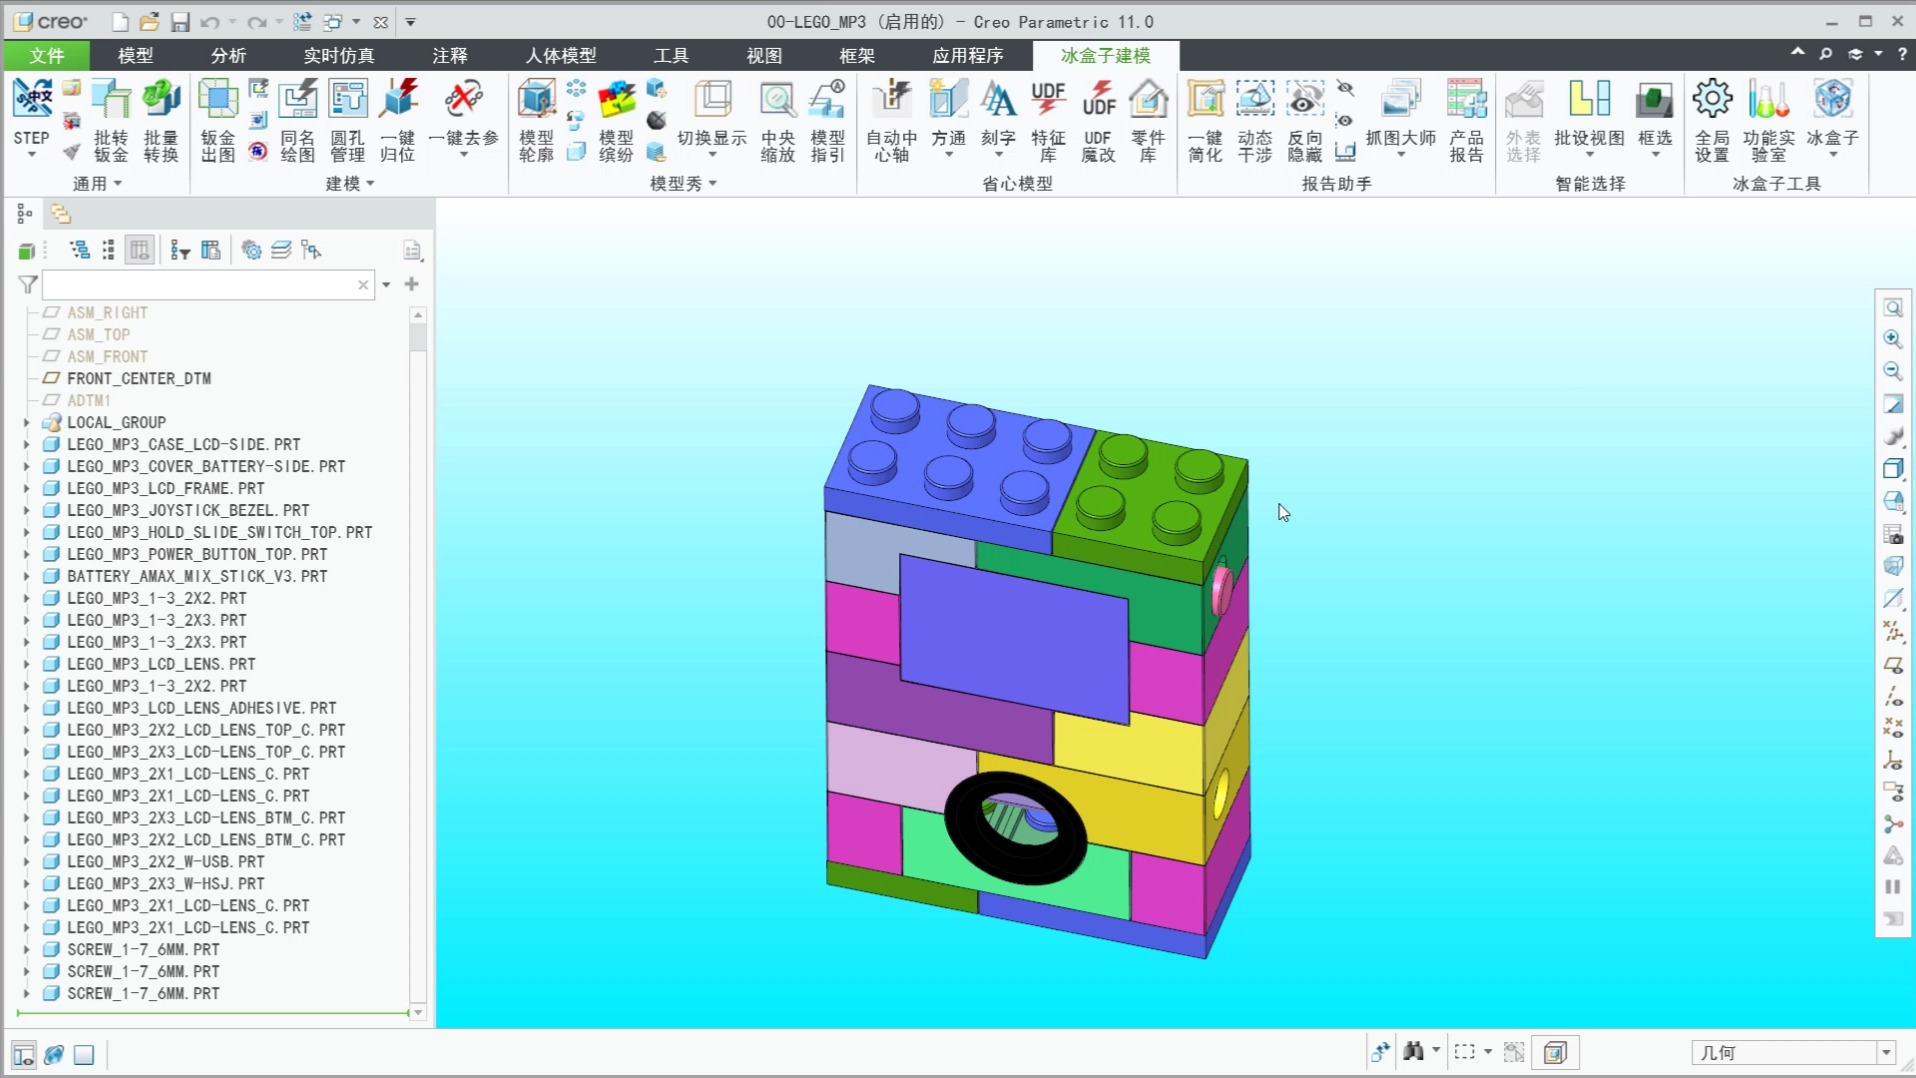Toggle the tree column display icon

(140, 250)
